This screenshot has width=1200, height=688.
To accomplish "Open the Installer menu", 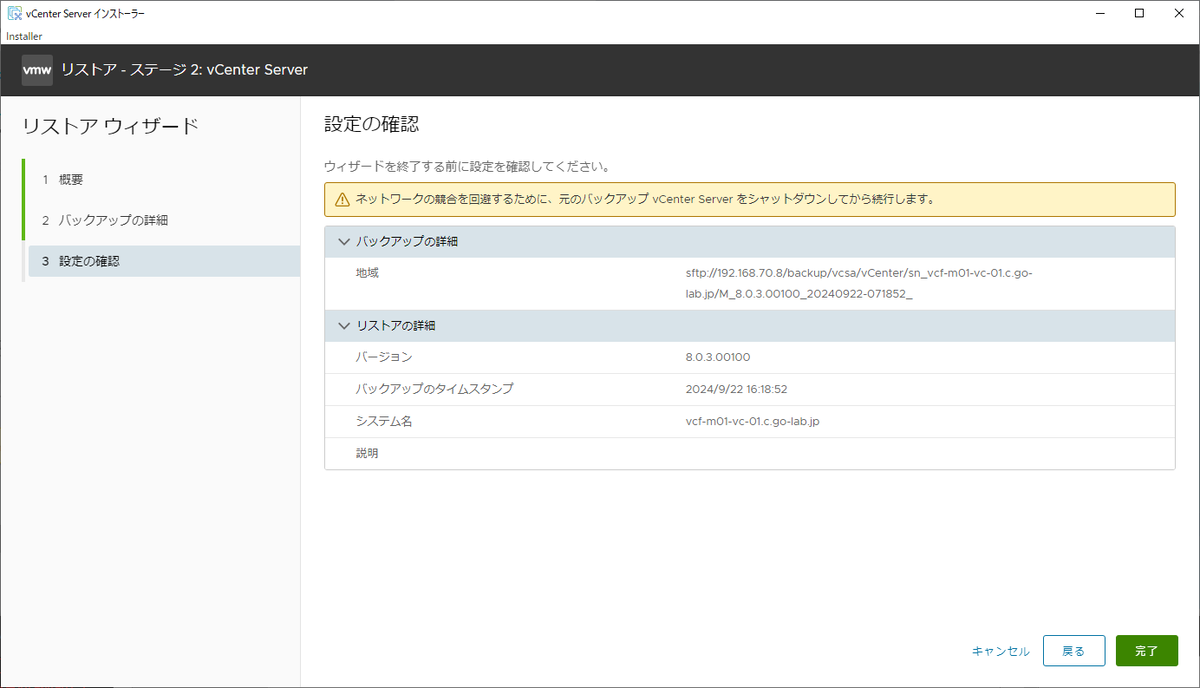I will pos(24,36).
